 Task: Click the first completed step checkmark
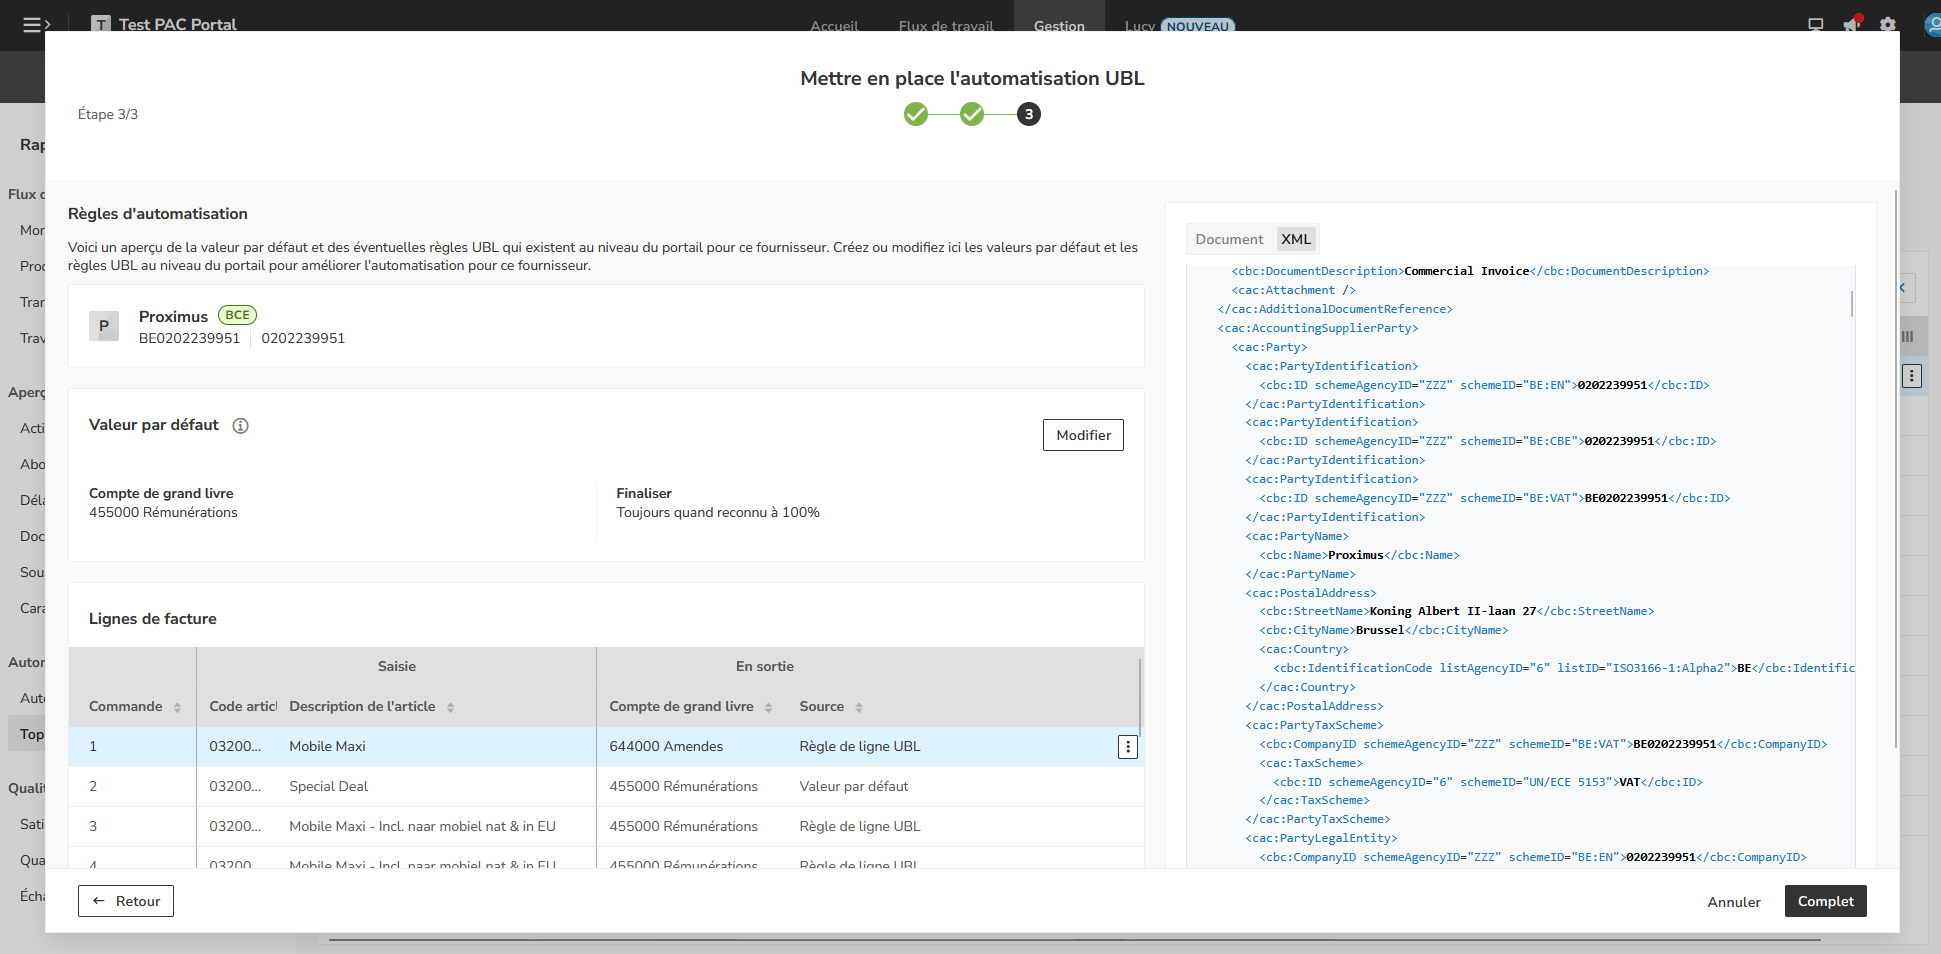[915, 114]
